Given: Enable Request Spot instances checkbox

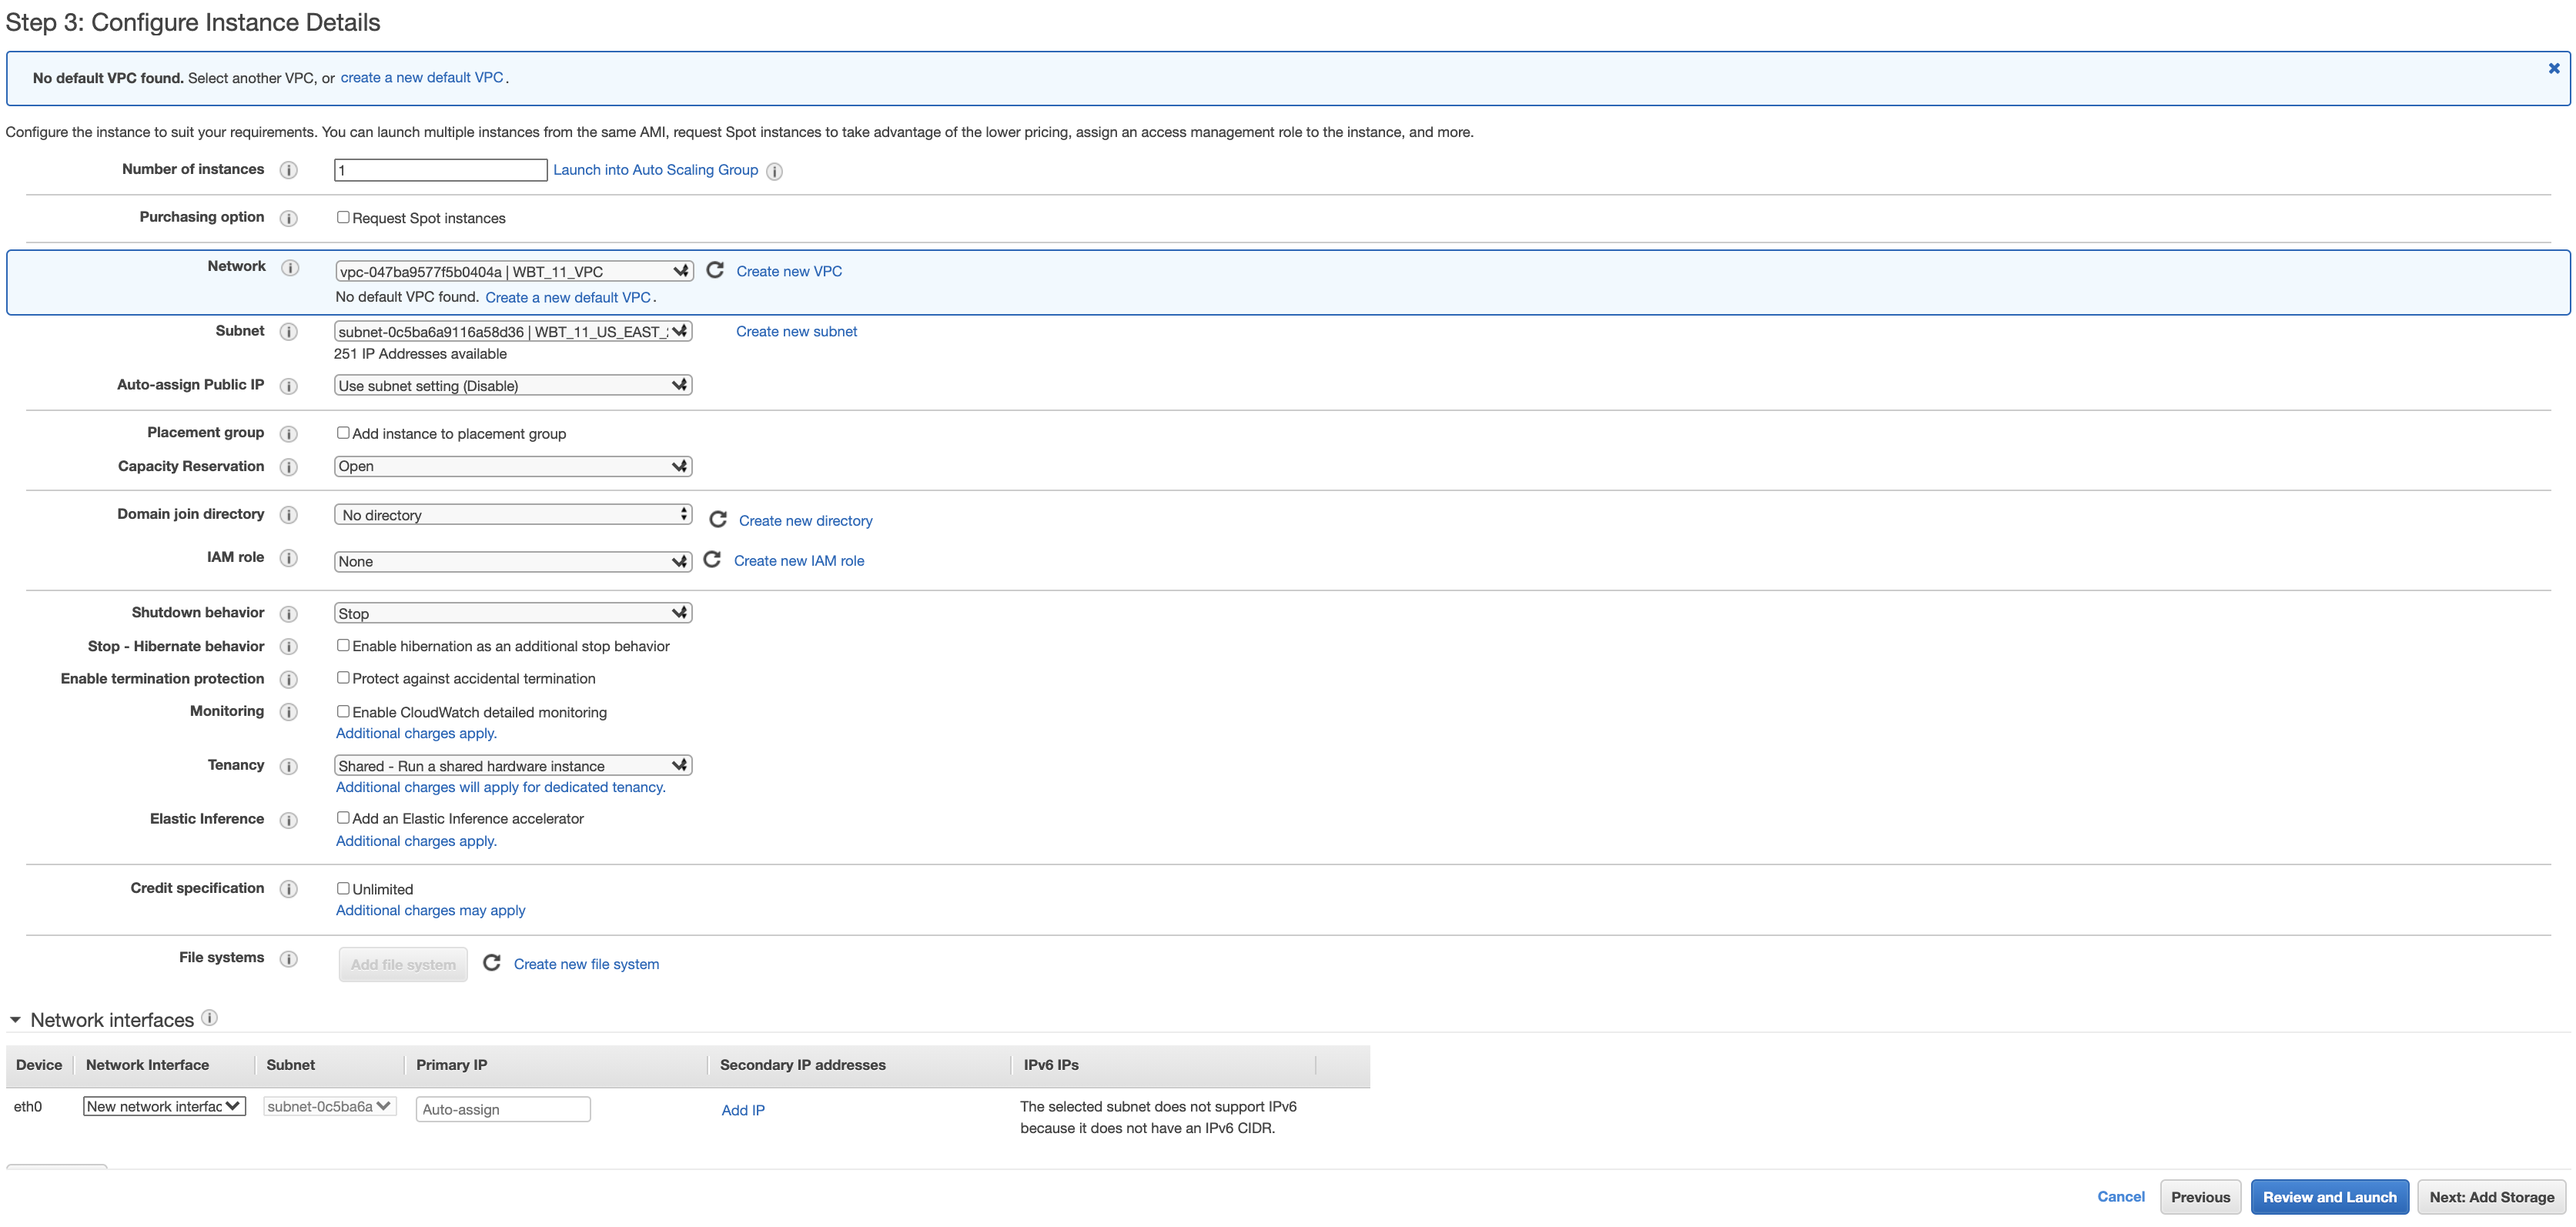Looking at the screenshot, I should [x=343, y=217].
